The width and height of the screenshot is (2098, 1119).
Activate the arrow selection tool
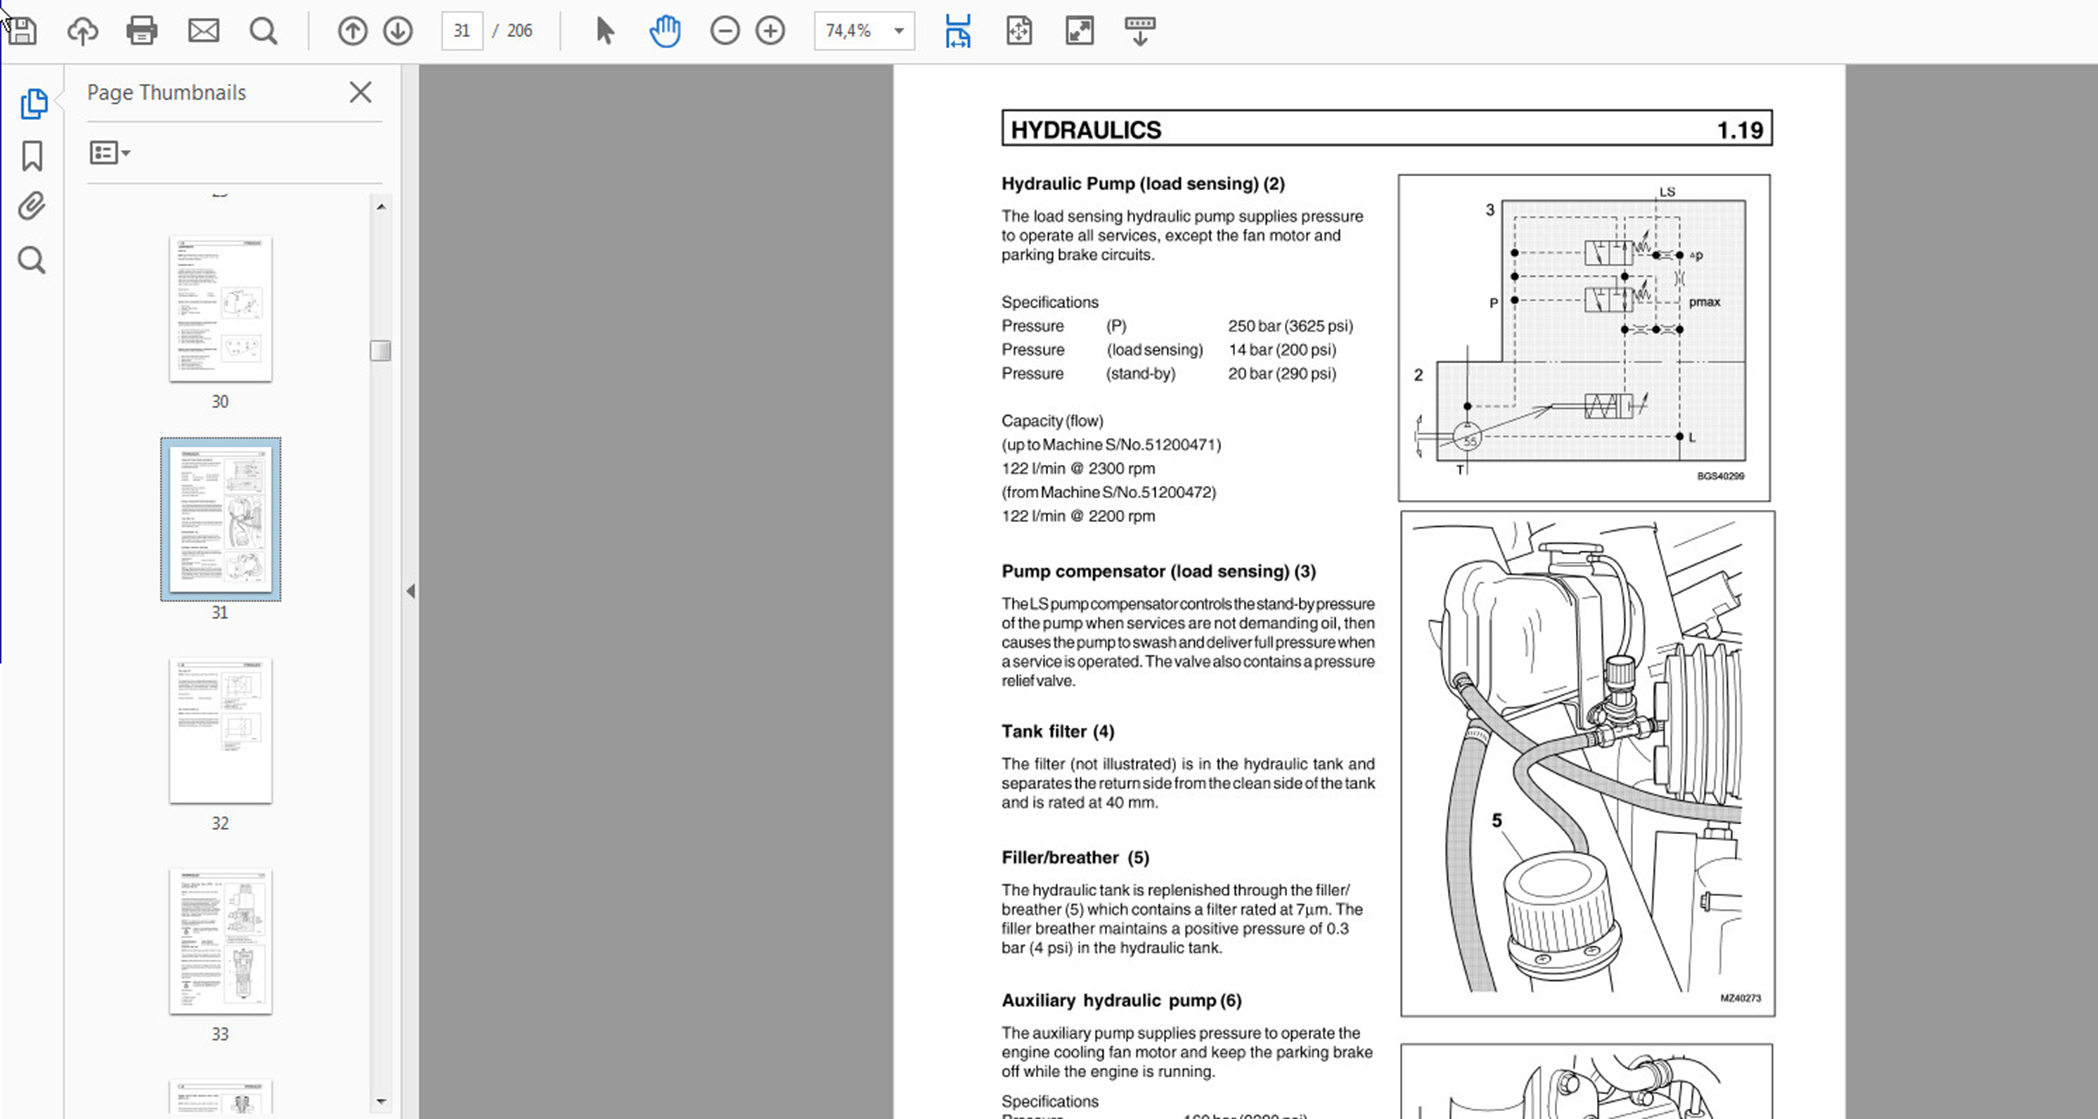(x=604, y=31)
